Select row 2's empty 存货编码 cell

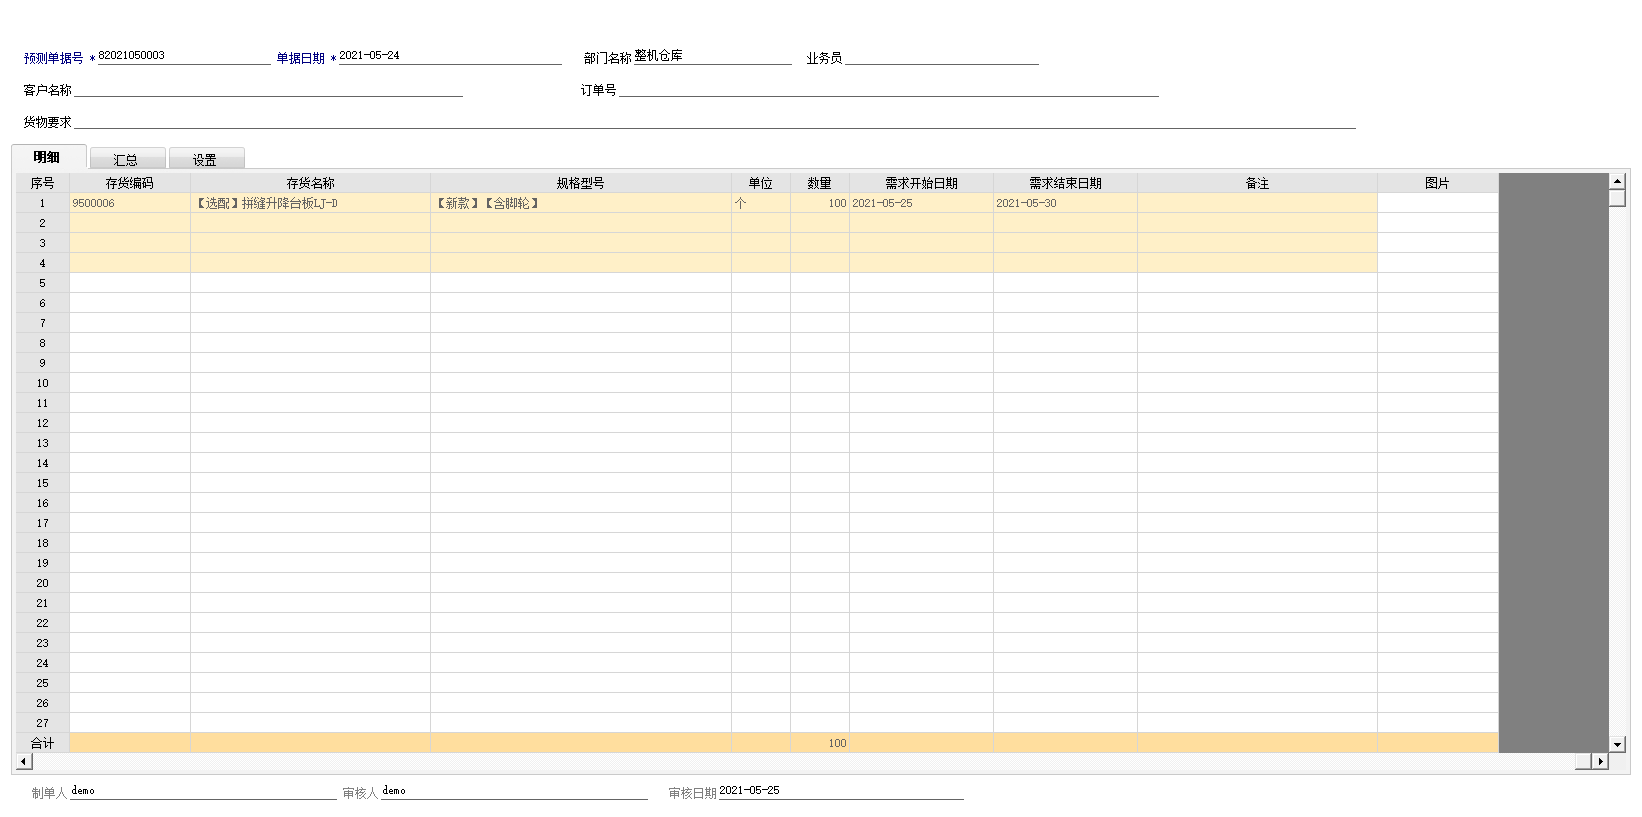coord(130,223)
